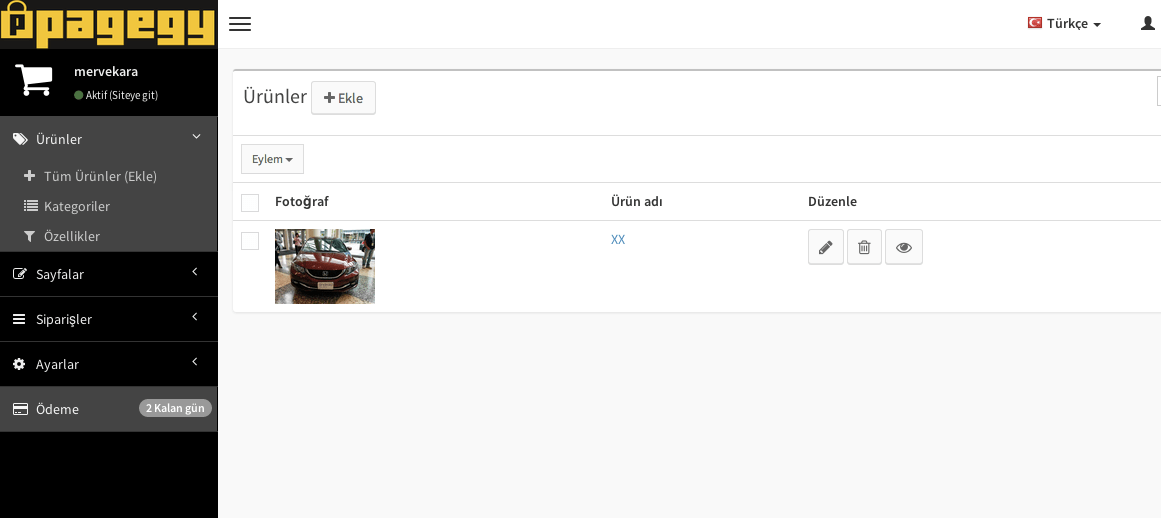Expand the Sayfalar sidebar section

click(x=108, y=274)
